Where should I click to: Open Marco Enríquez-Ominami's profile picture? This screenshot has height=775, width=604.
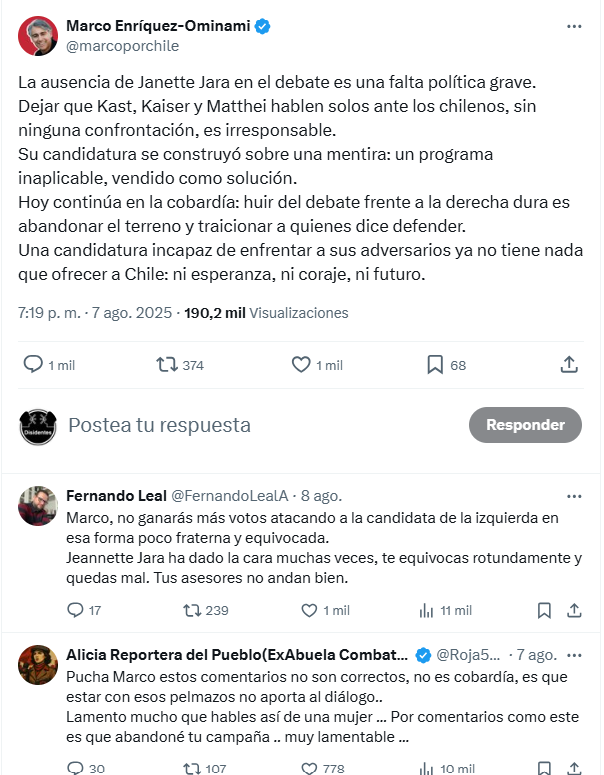[38, 35]
